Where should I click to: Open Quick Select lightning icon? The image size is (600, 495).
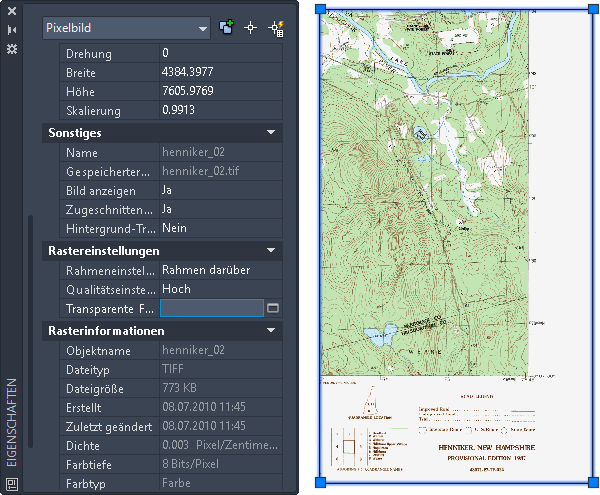pyautogui.click(x=276, y=28)
